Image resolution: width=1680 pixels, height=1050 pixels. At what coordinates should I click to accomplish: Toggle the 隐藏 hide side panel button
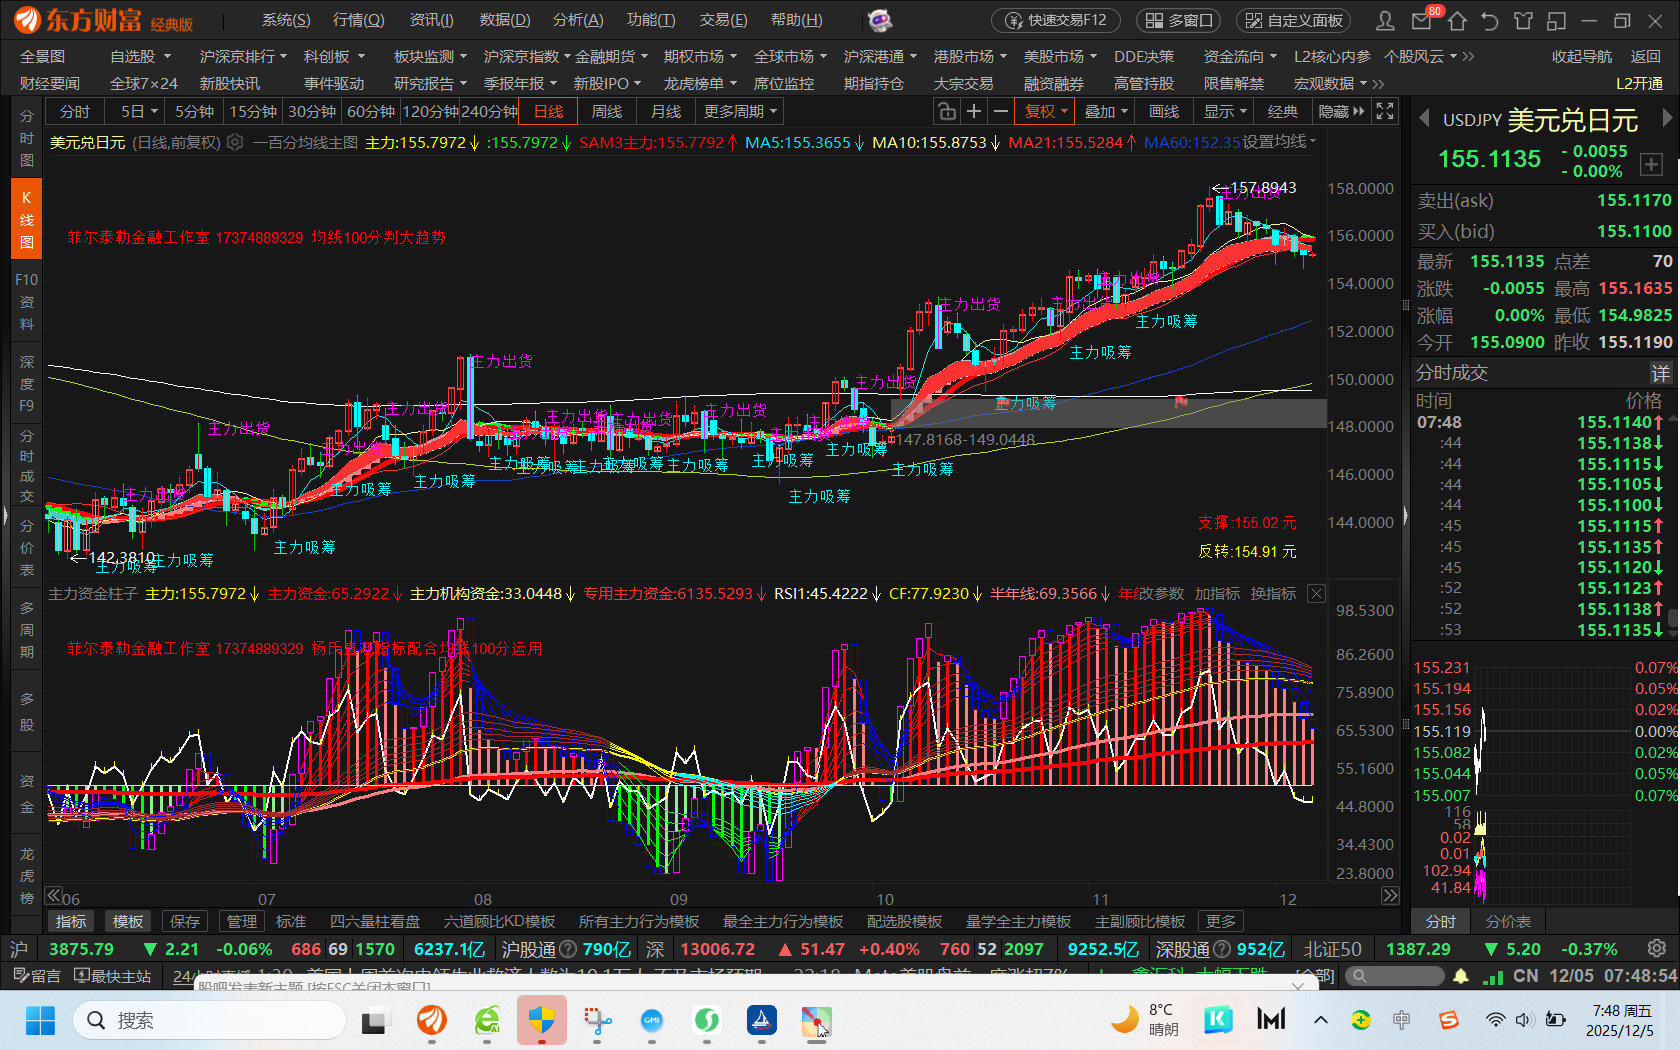point(1340,111)
